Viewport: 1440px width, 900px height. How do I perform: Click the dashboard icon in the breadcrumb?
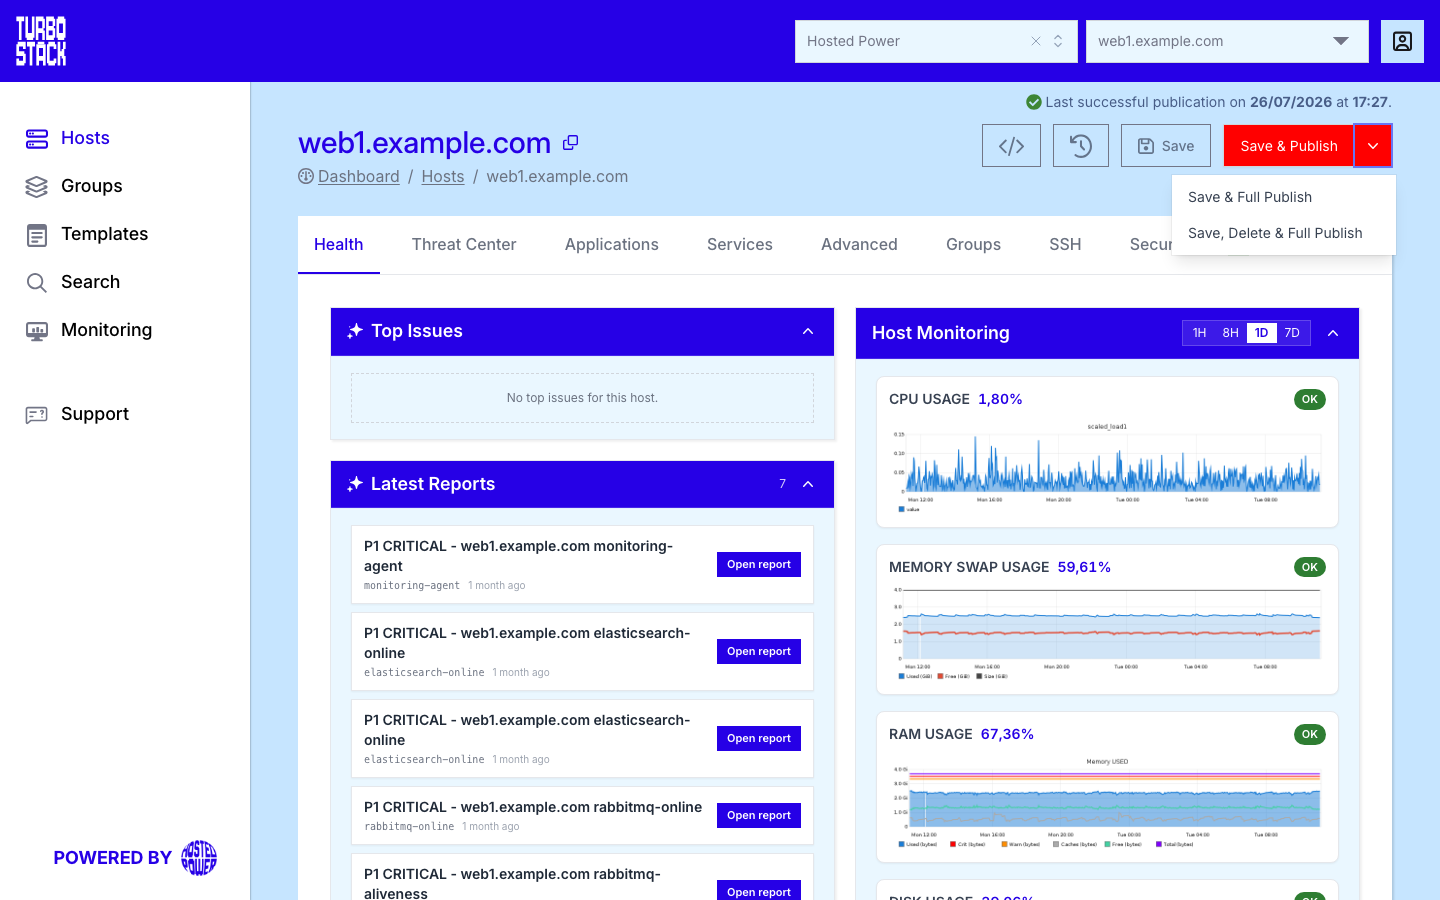click(306, 176)
